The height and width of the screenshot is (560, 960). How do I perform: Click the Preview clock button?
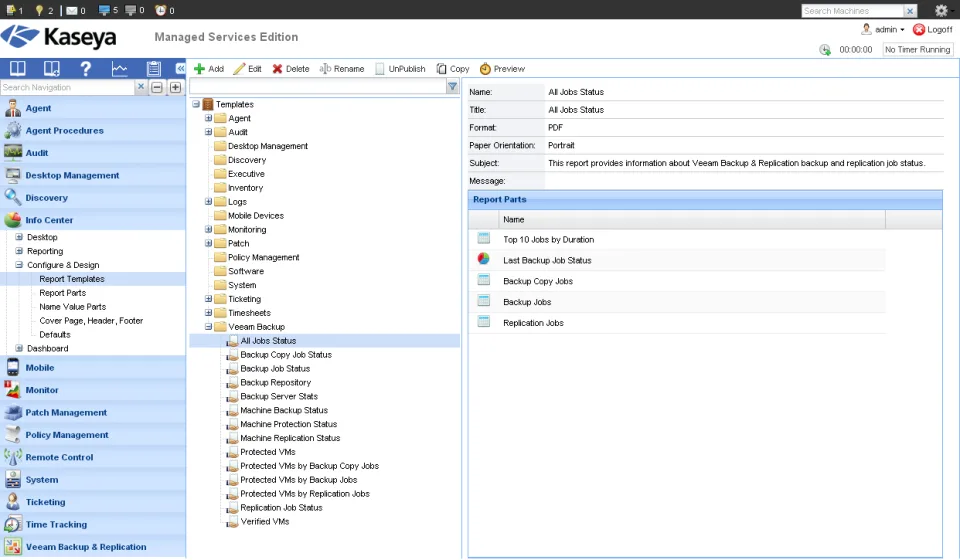[x=502, y=69]
